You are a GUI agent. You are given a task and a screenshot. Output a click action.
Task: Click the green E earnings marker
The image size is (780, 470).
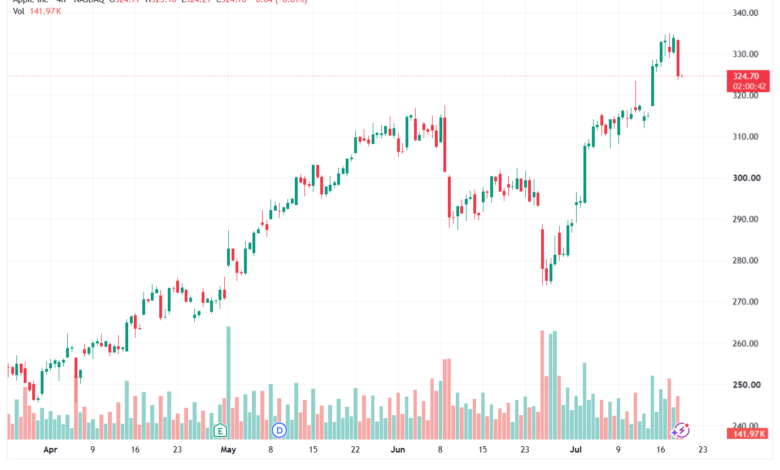pos(220,430)
